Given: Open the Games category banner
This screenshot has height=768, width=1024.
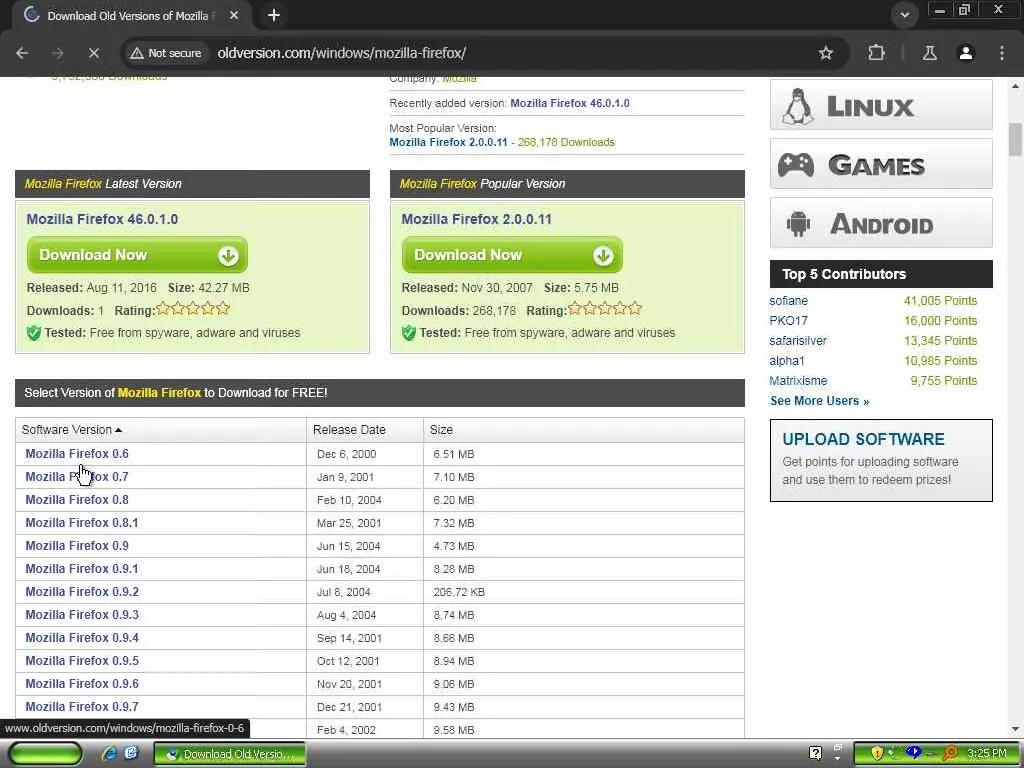Looking at the screenshot, I should pos(881,164).
